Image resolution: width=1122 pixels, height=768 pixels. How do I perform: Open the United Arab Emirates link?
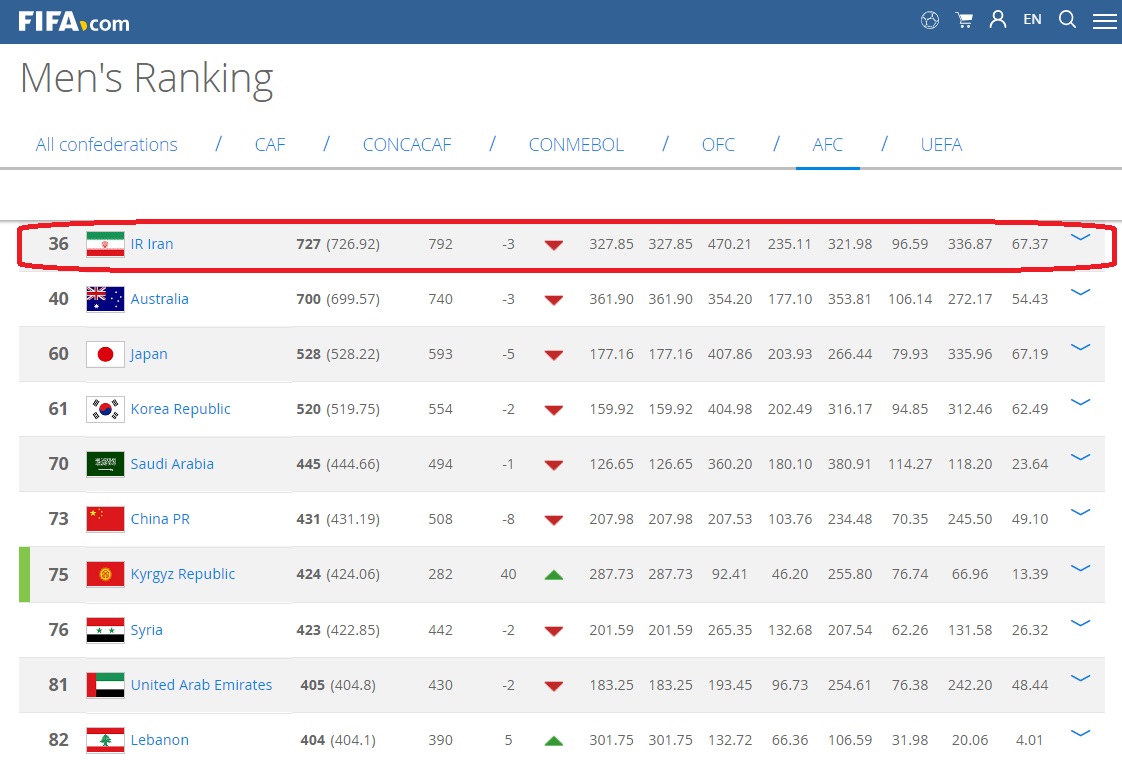201,685
